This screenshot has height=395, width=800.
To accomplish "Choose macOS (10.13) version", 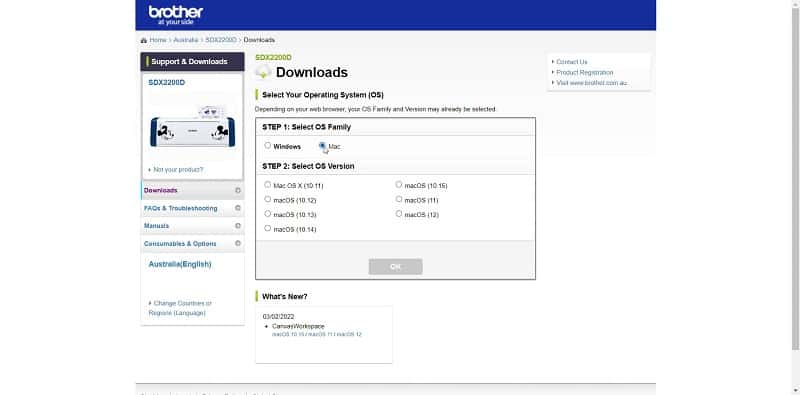I will [267, 214].
